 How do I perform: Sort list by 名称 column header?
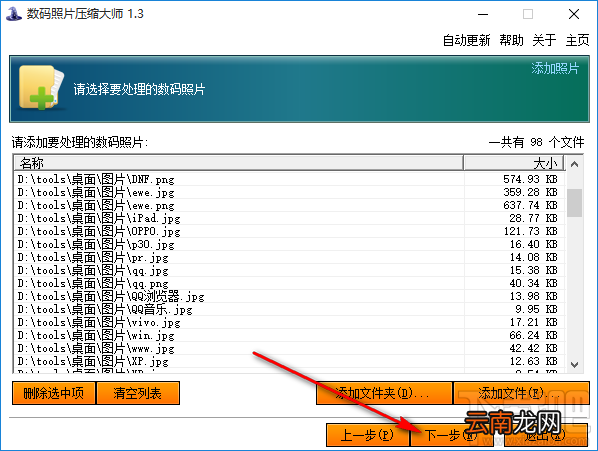(239, 163)
